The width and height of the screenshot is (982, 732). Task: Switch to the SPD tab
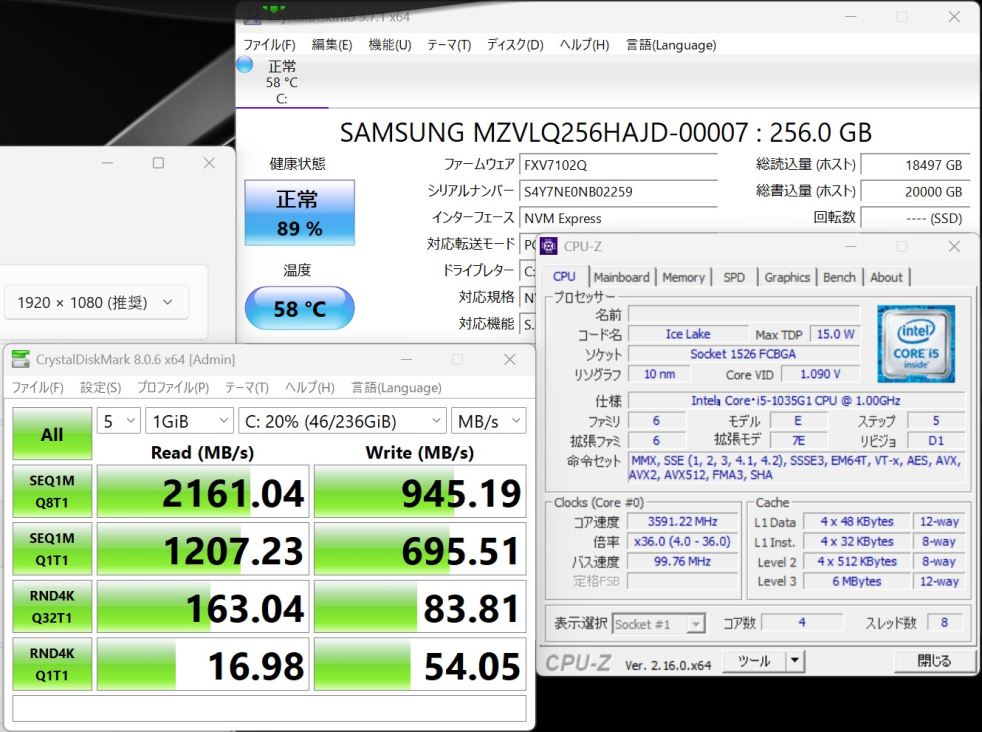click(734, 277)
